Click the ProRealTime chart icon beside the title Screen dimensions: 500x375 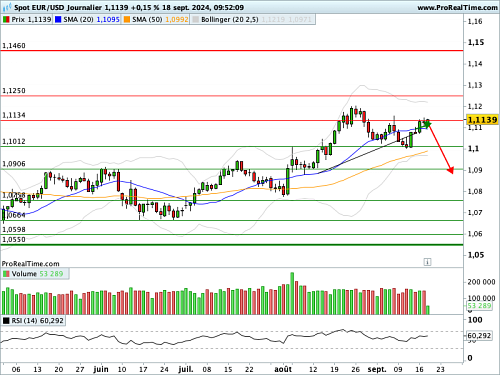[7, 7]
